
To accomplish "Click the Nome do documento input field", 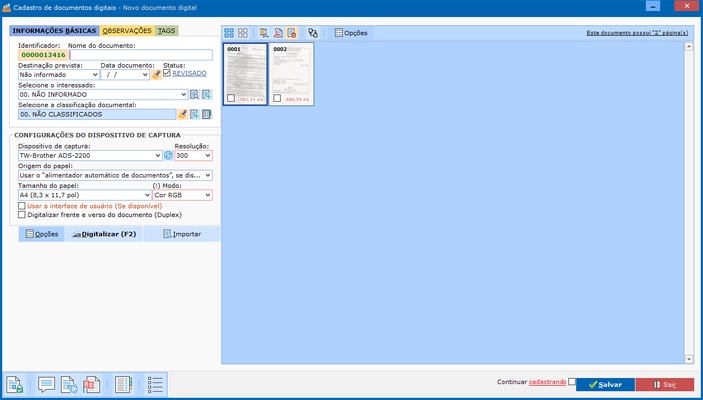I will [140, 55].
